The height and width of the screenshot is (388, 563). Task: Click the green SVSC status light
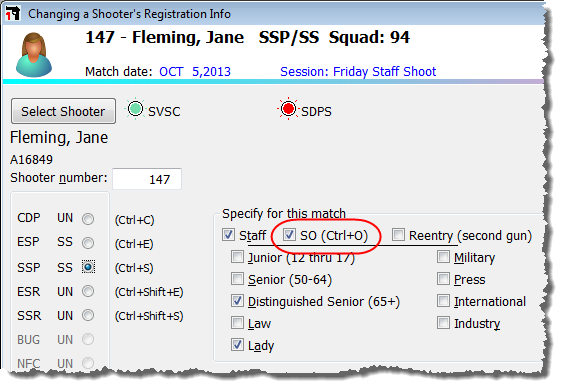pyautogui.click(x=135, y=109)
